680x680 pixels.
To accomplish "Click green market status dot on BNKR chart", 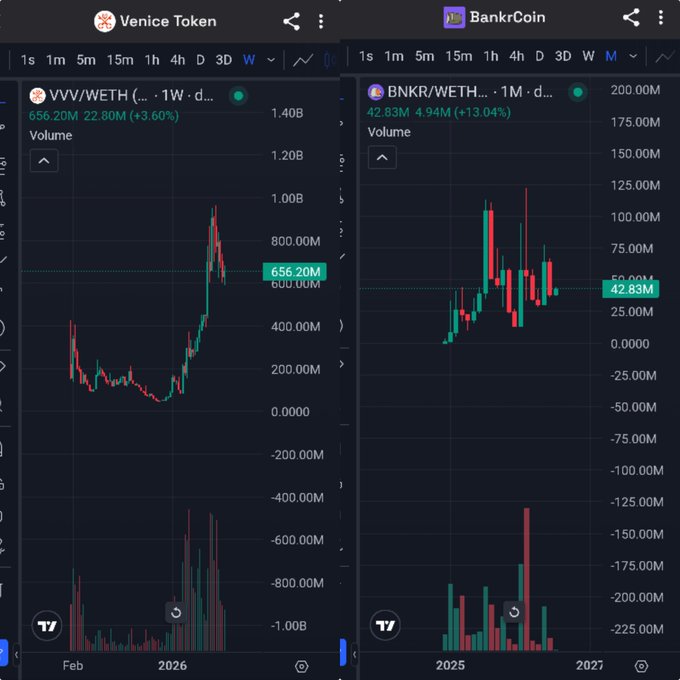I will pos(578,92).
